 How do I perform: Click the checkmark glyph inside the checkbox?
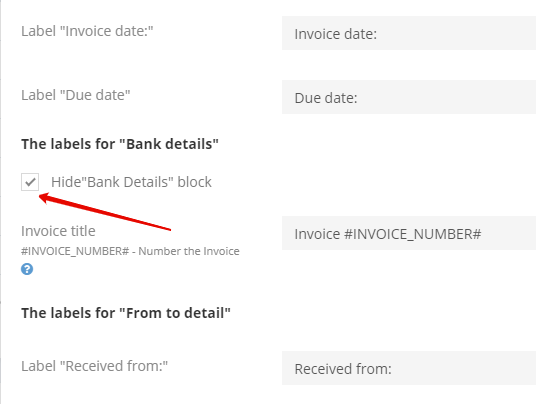(30, 182)
